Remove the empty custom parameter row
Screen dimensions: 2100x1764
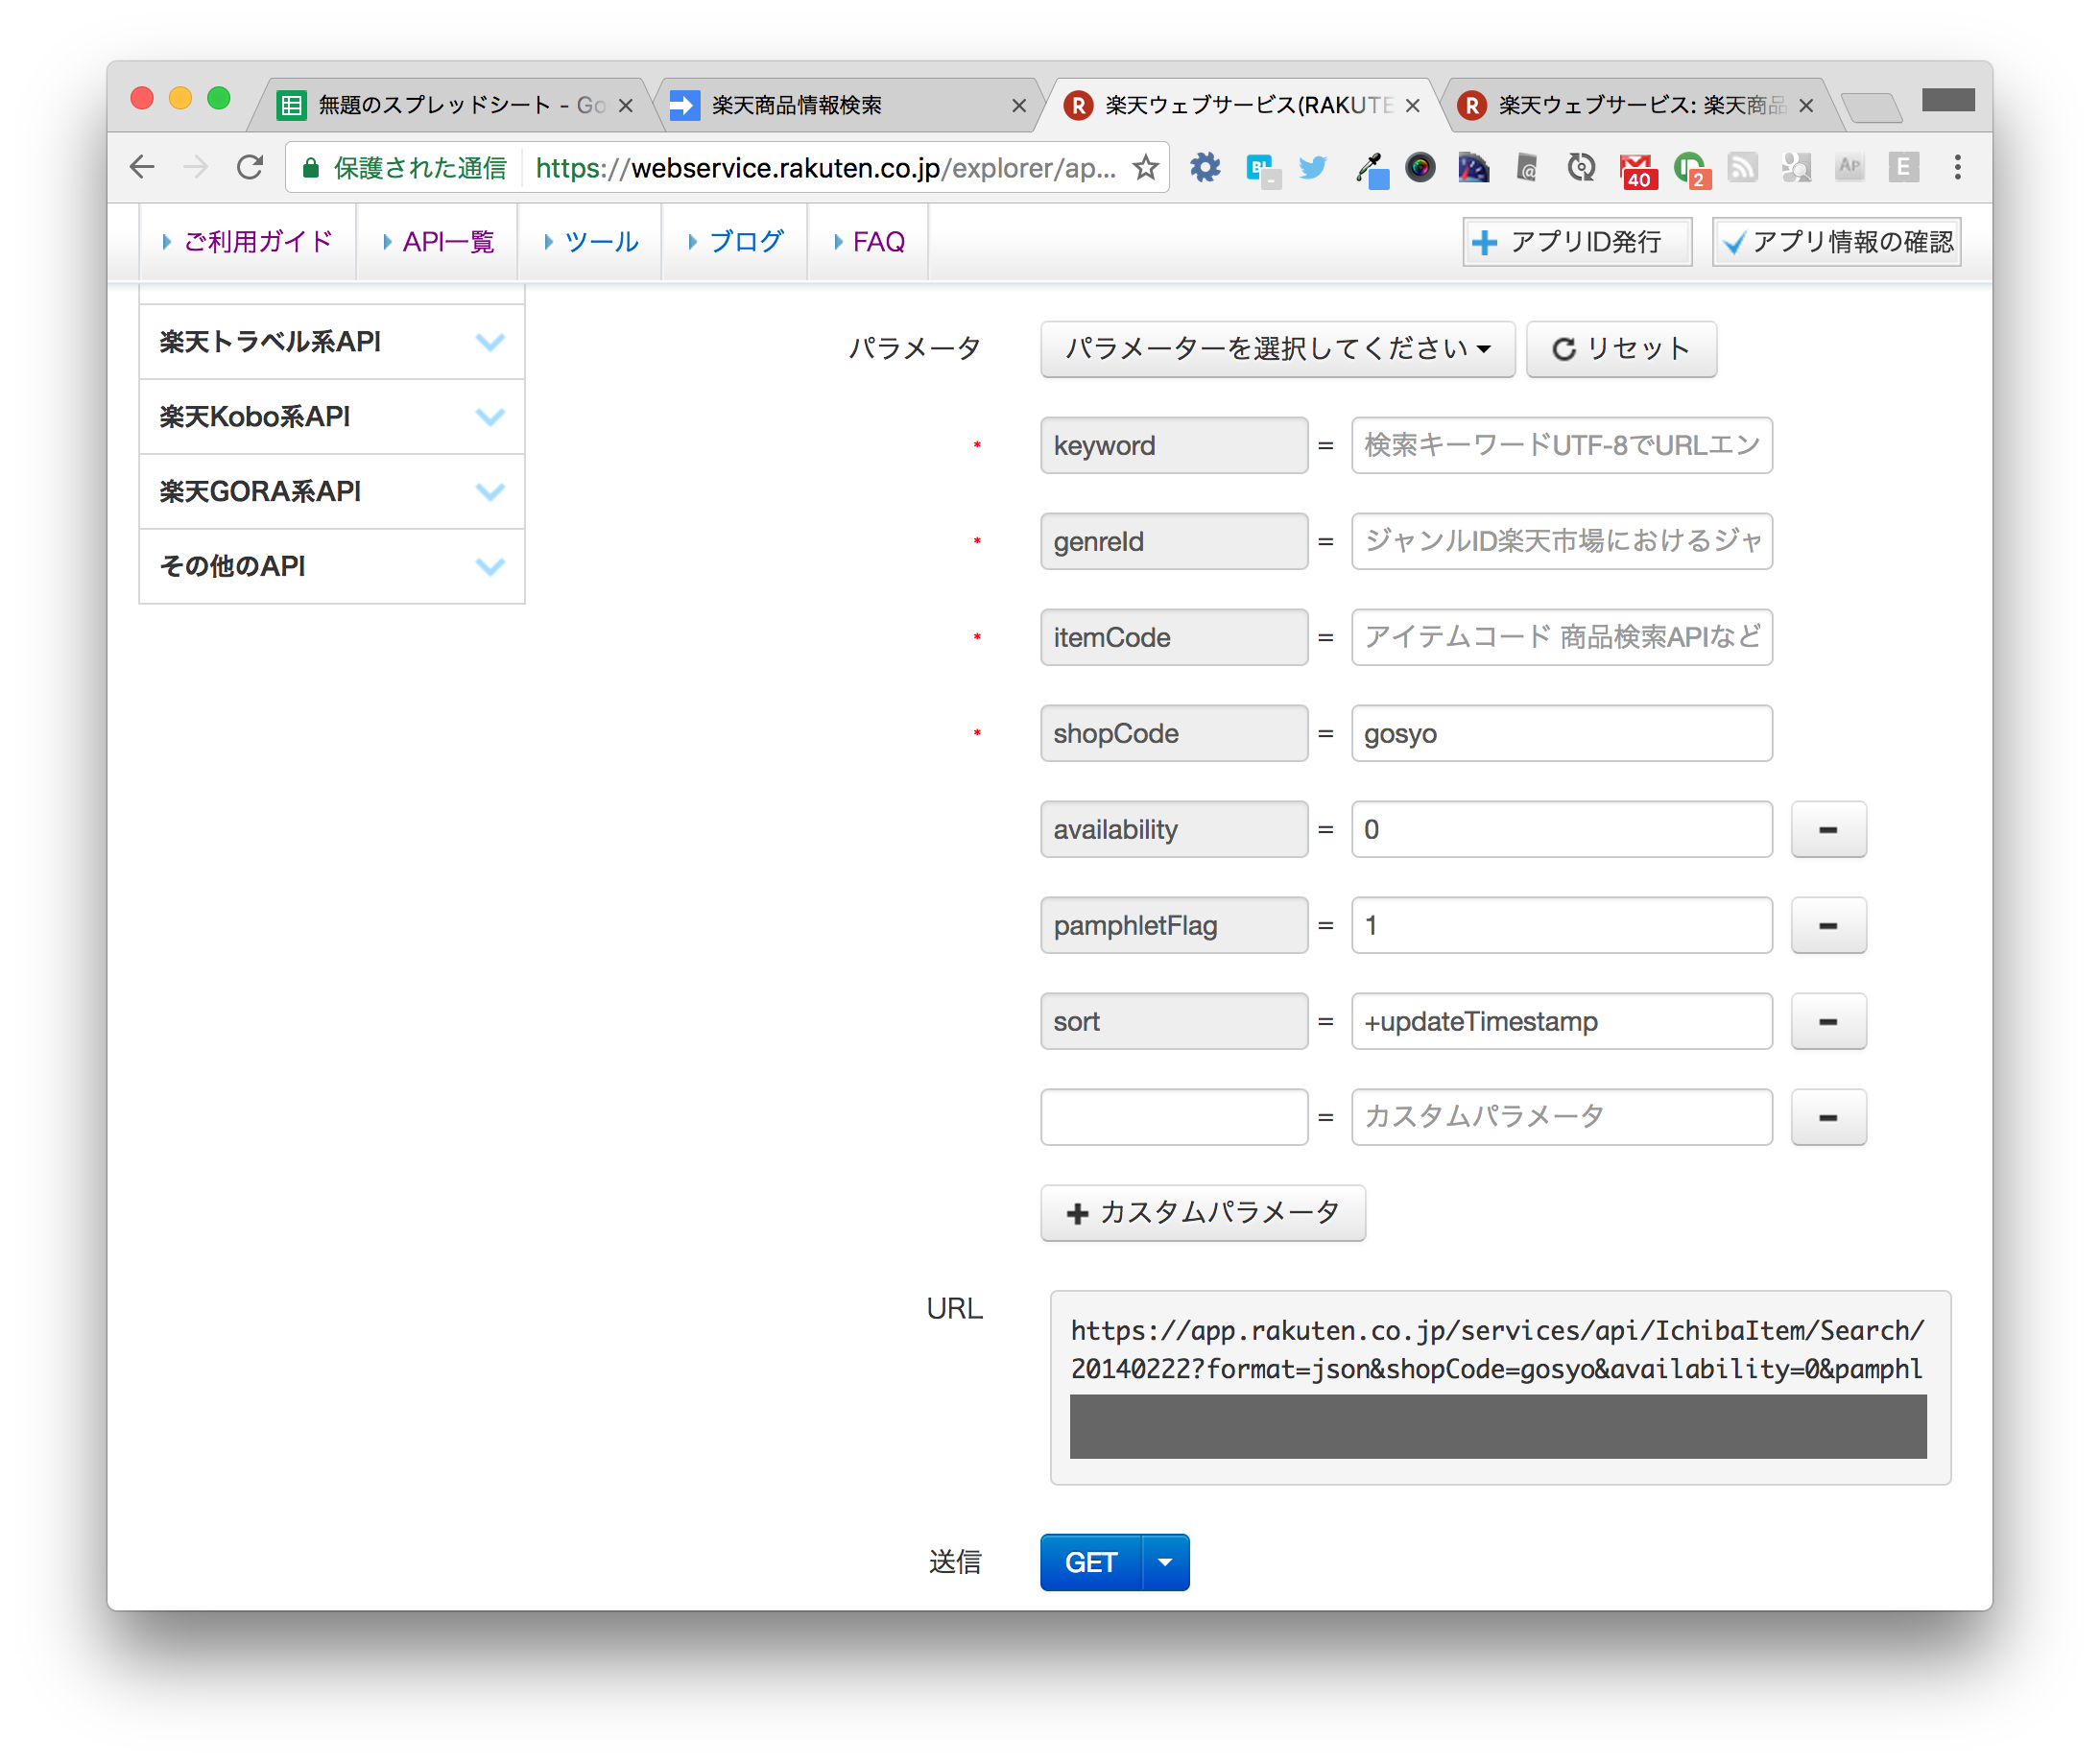click(1828, 1117)
